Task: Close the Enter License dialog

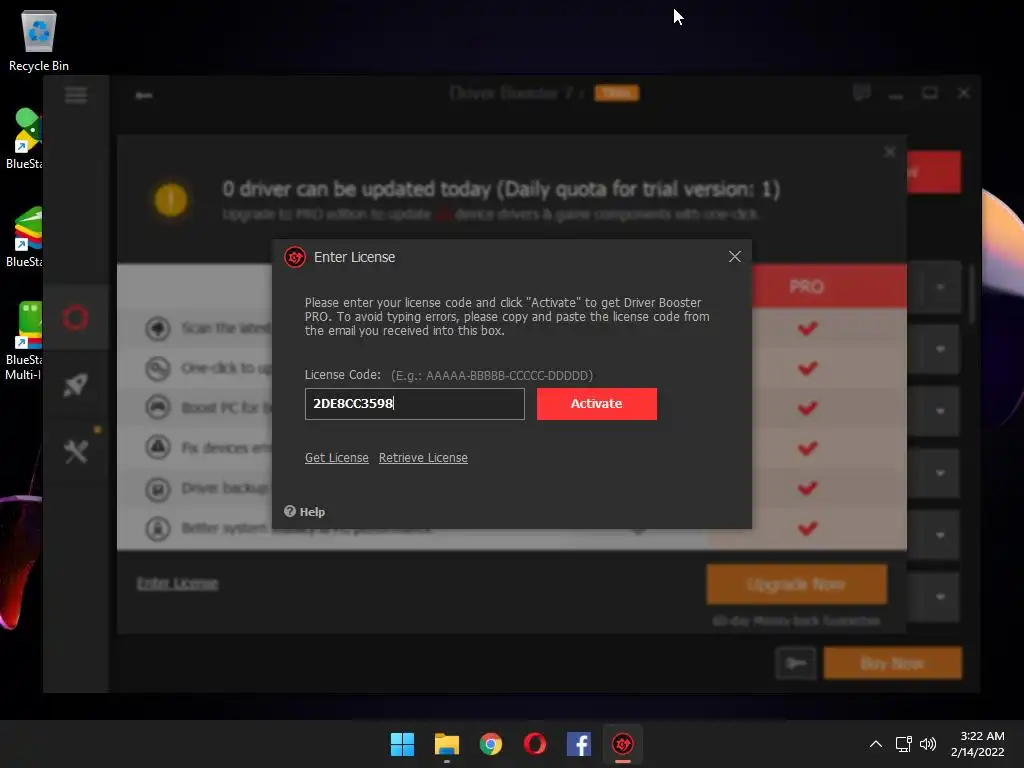Action: point(734,257)
